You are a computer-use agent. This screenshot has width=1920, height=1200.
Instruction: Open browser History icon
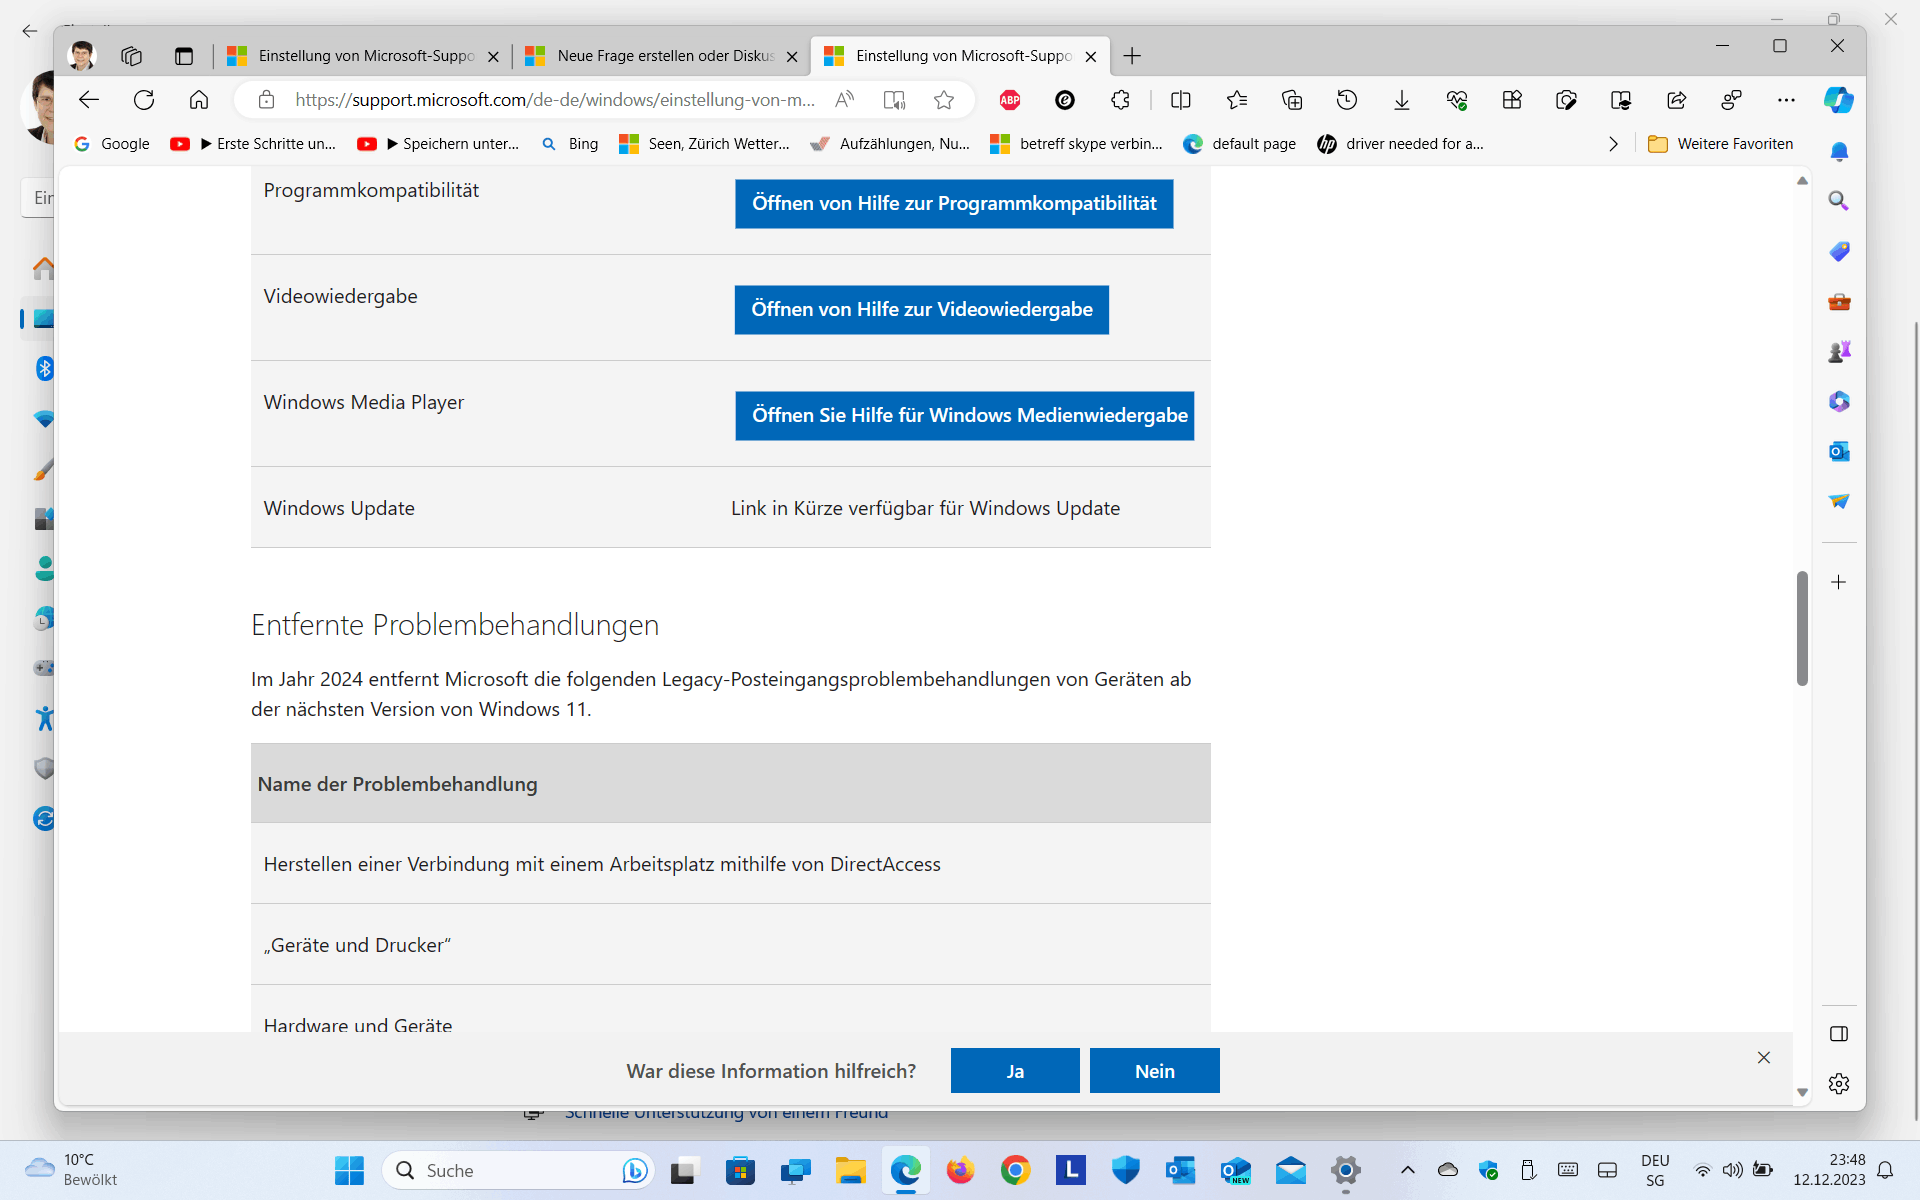tap(1347, 100)
